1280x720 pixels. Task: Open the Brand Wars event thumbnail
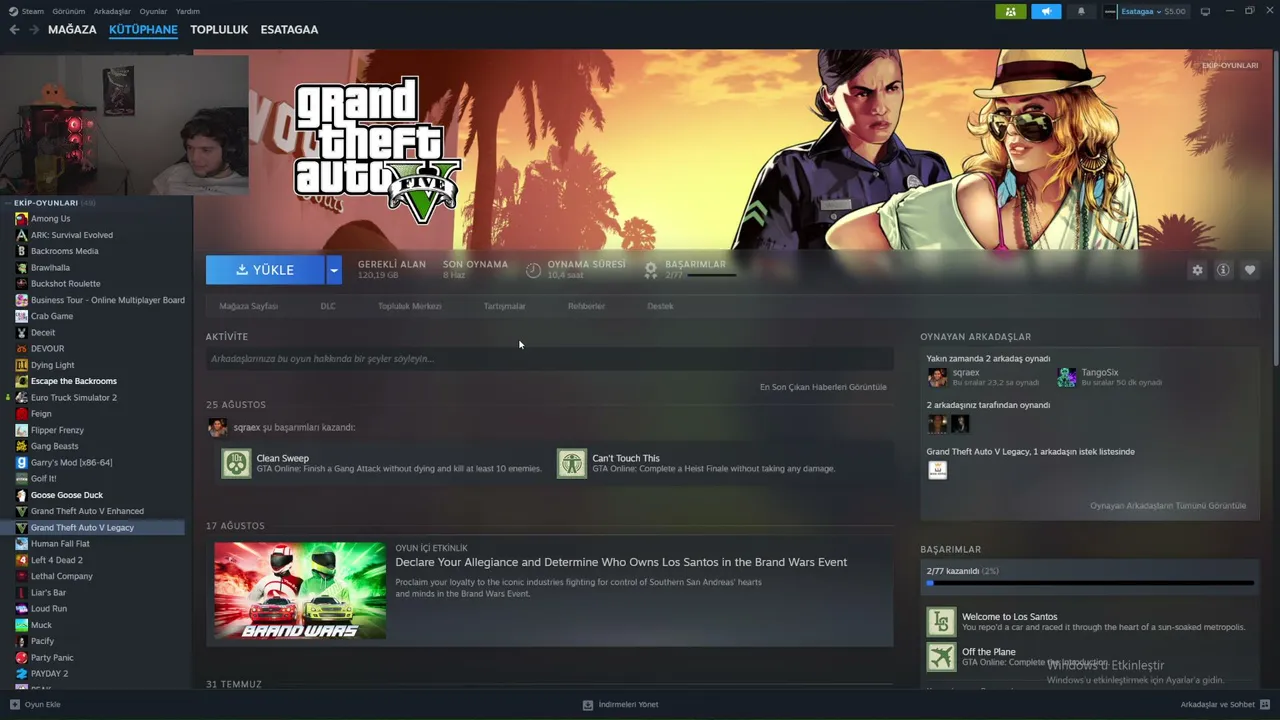point(300,591)
